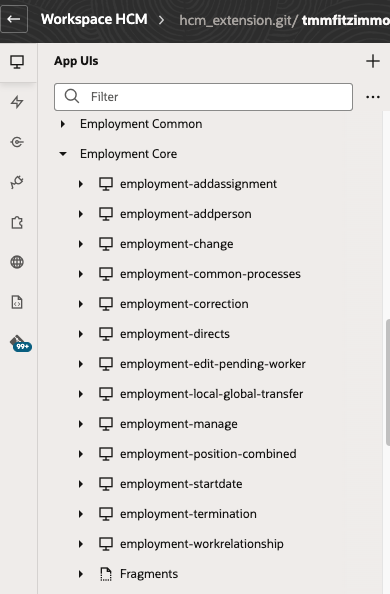This screenshot has height=594, width=390.
Task: Open the Git panel with 99+ badge
Action: click(20, 343)
